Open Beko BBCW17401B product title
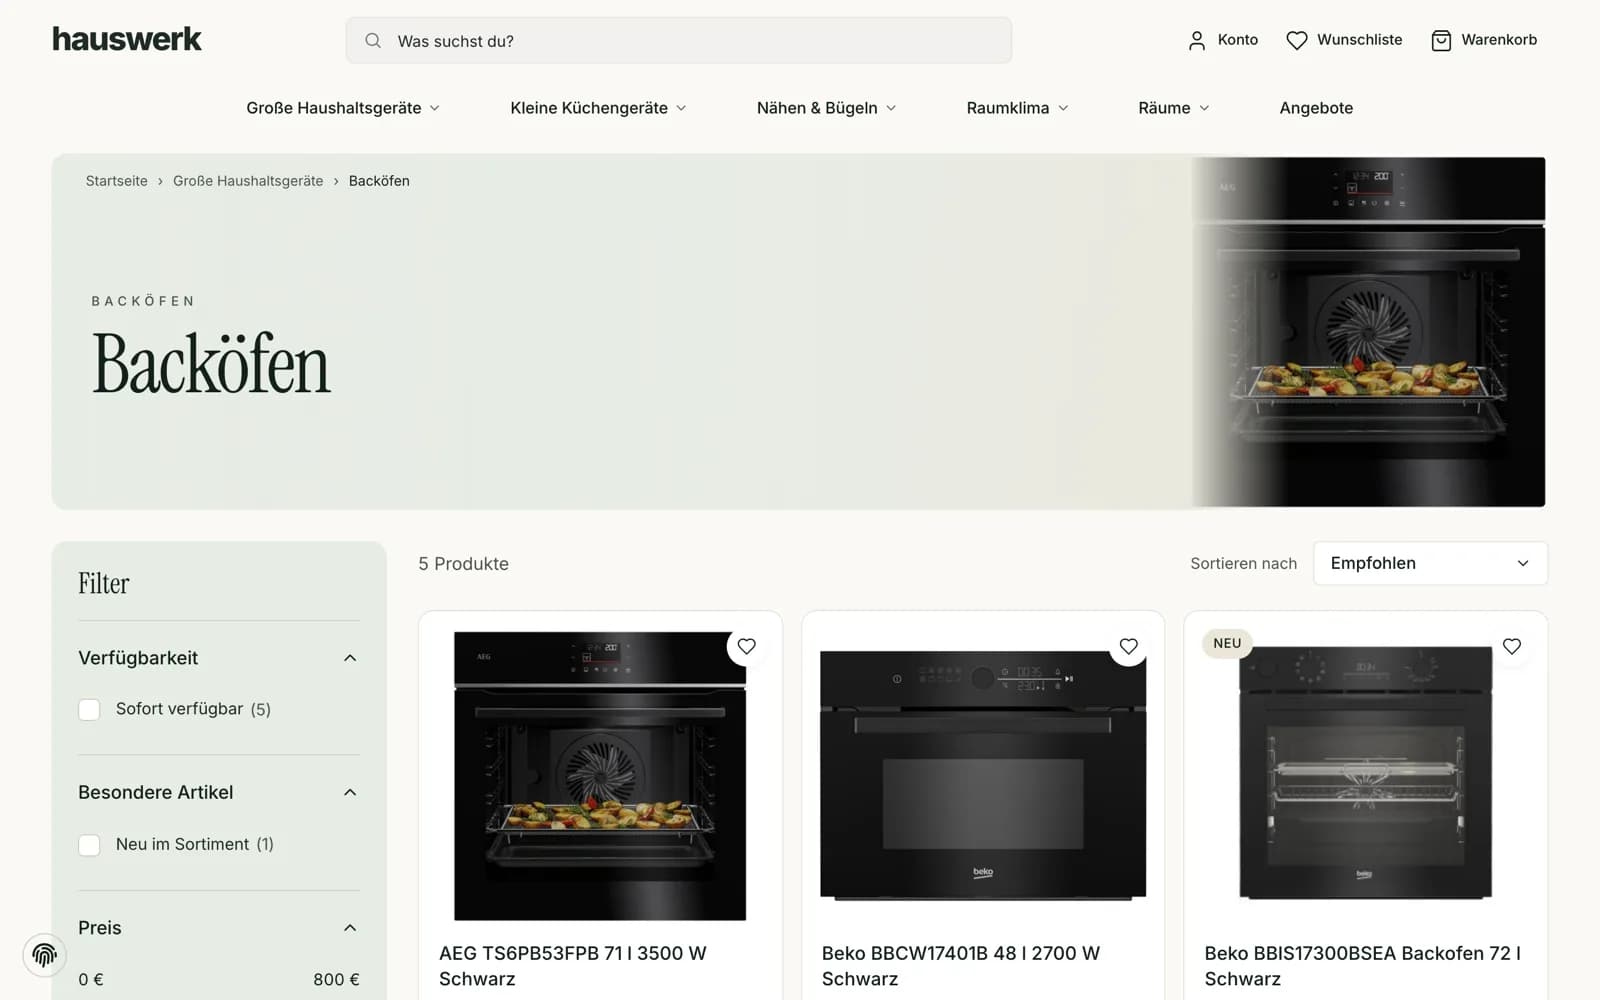The image size is (1600, 1000). pos(961,966)
